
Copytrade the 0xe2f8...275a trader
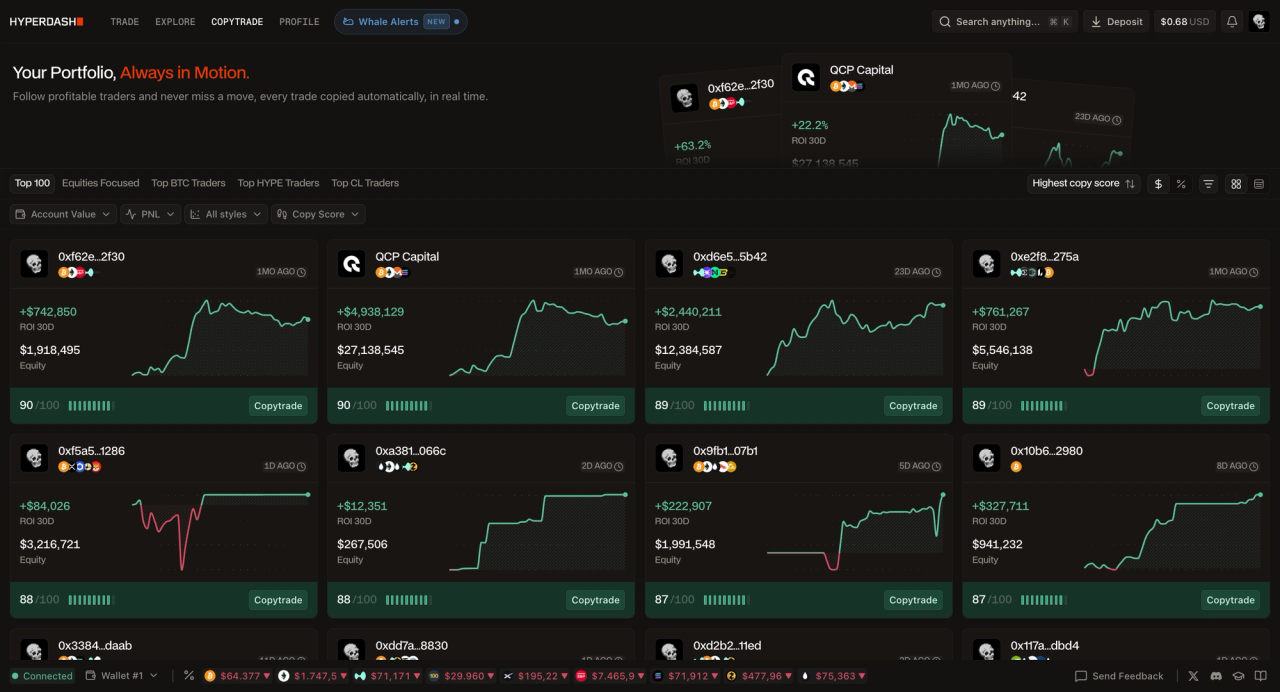1230,406
